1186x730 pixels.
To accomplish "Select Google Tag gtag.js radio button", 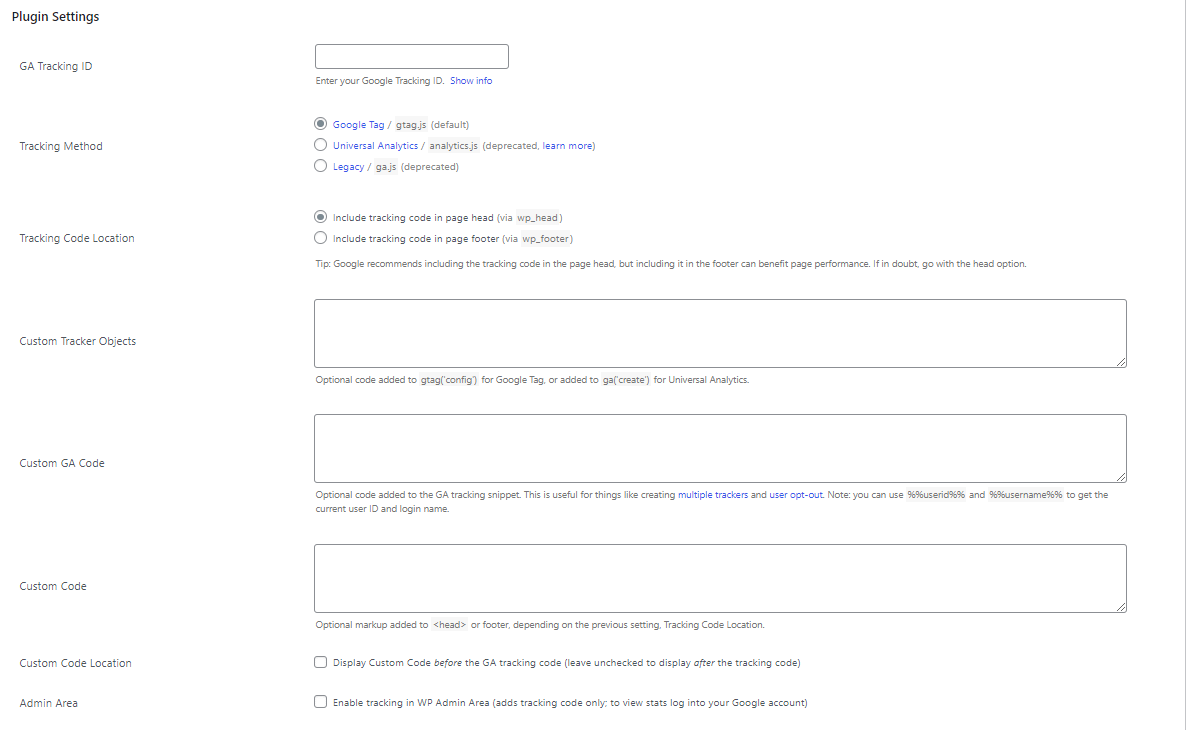I will [x=321, y=123].
